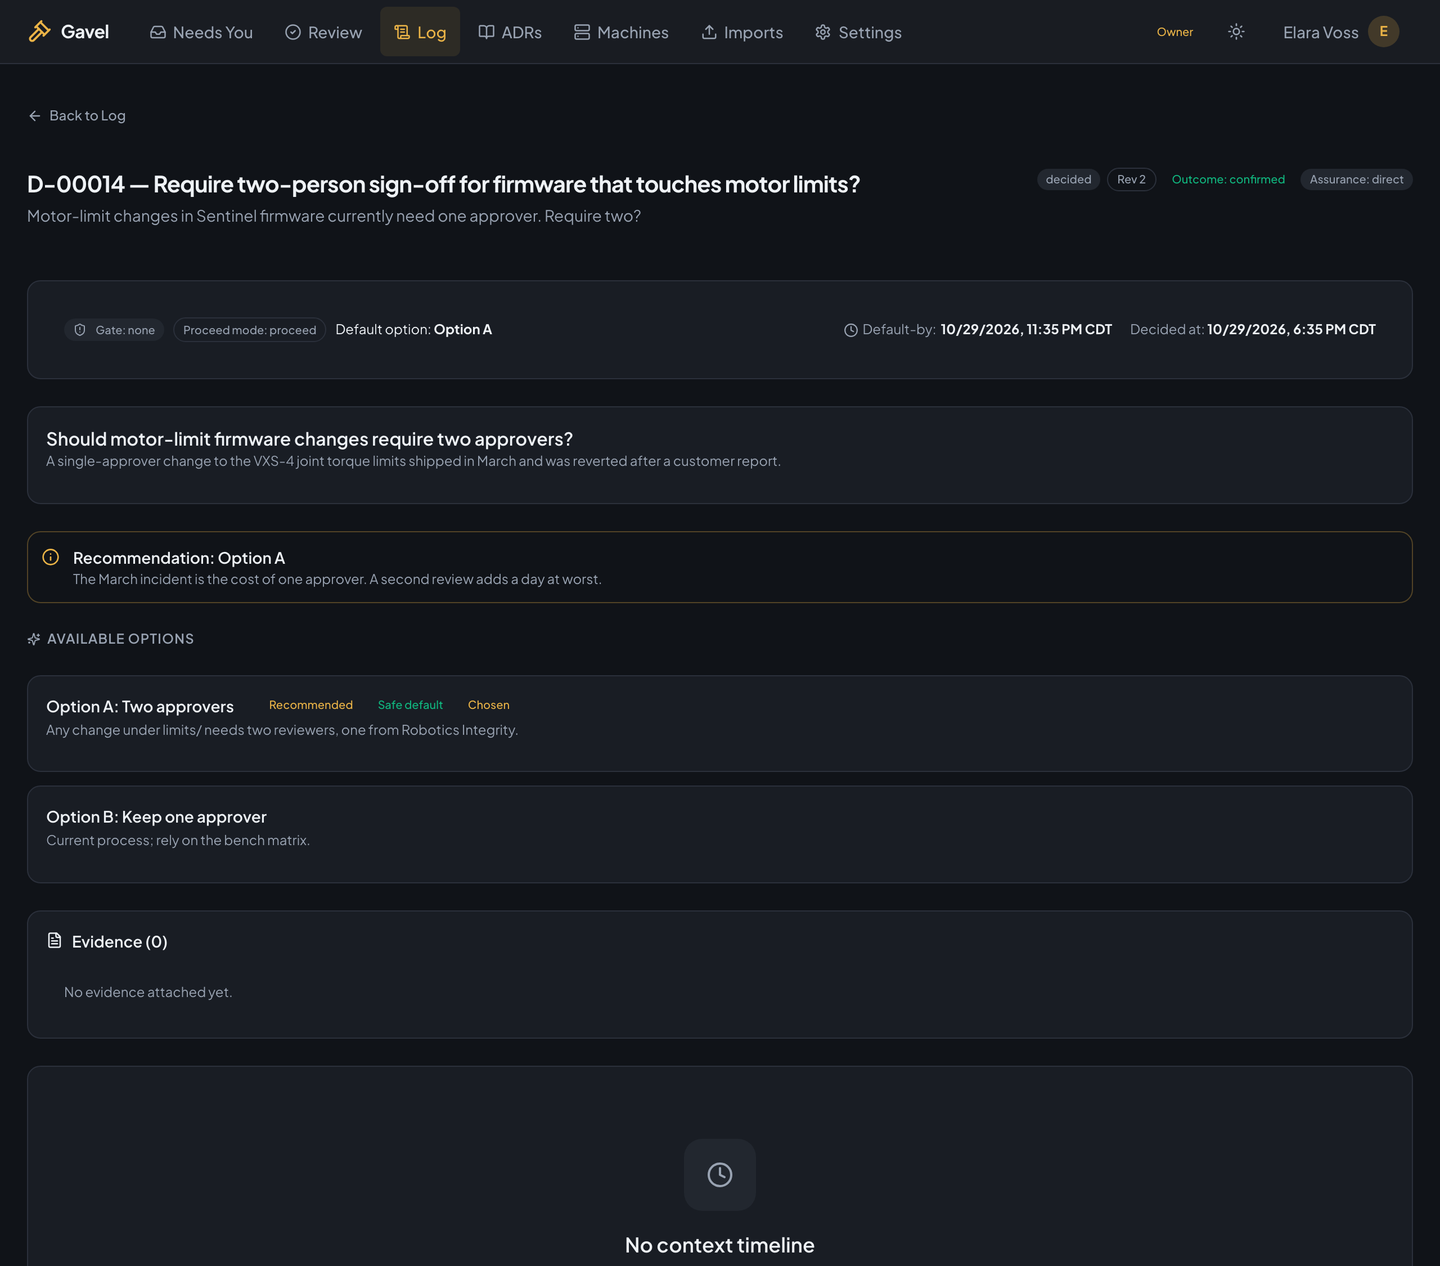Click the Recommendation: Option A heading
Screen dimensions: 1440x1266
179,558
